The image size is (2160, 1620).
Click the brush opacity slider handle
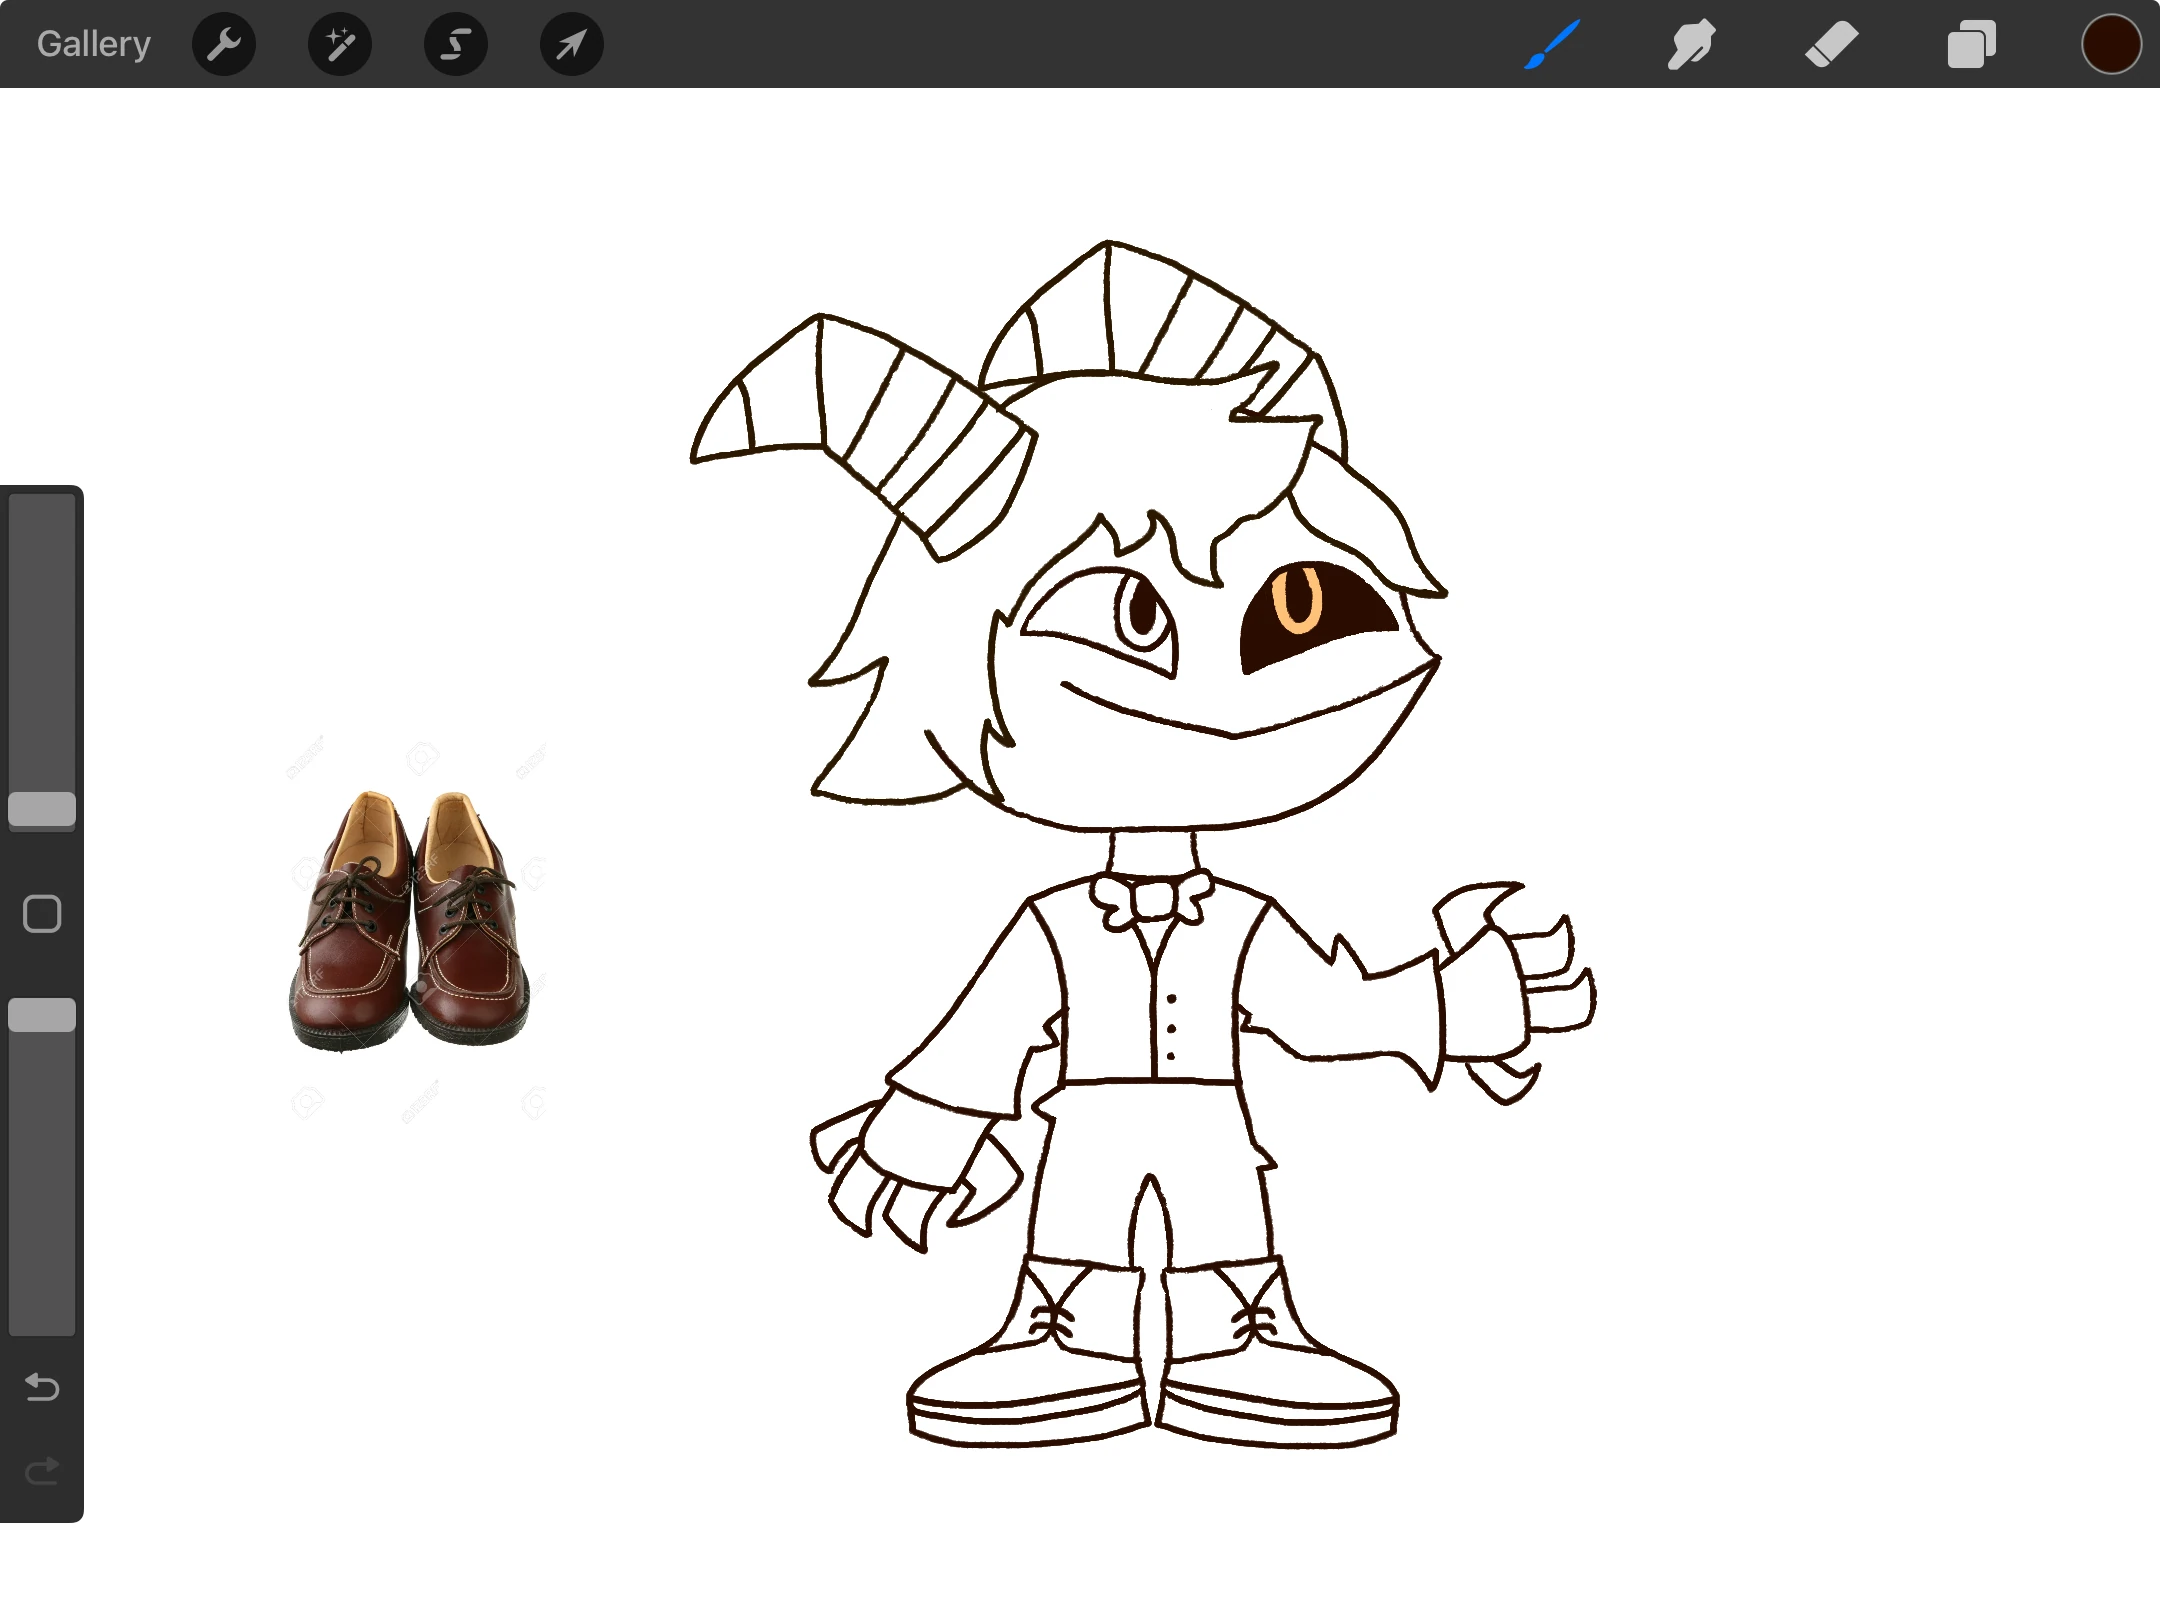[x=42, y=1015]
